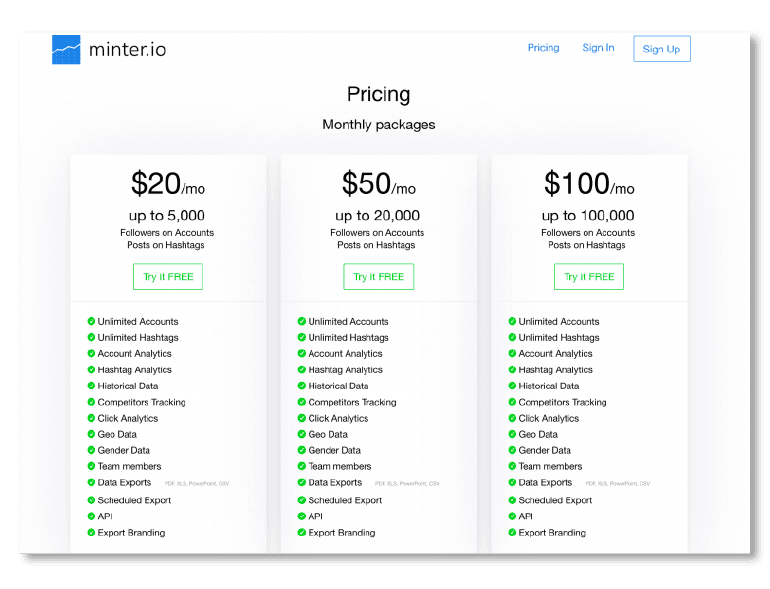Click the Gender Data checkmark in $100 plan

512,450
